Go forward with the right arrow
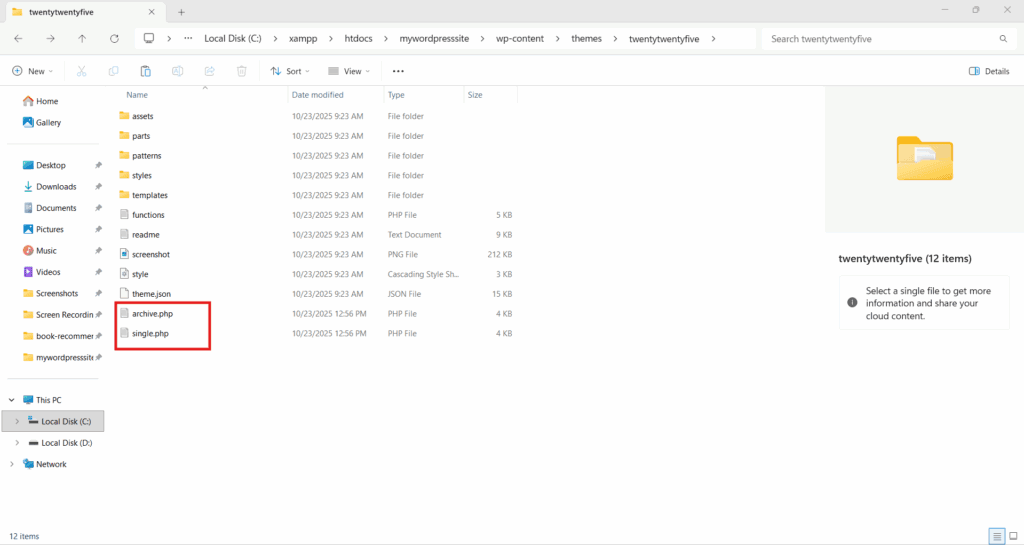Viewport: 1024px width, 545px height. pyautogui.click(x=50, y=39)
